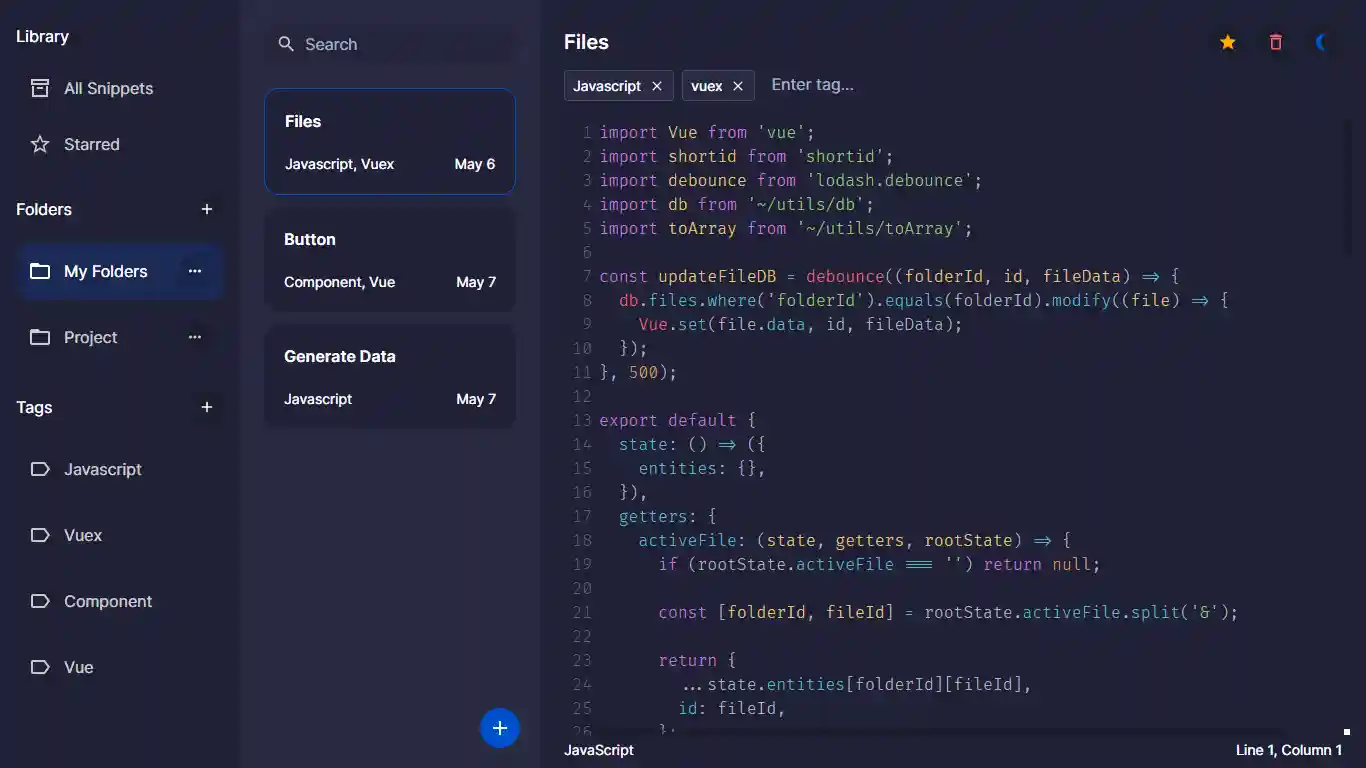Toggle the star favorite icon for Files
Image resolution: width=1366 pixels, height=768 pixels.
pyautogui.click(x=1227, y=42)
